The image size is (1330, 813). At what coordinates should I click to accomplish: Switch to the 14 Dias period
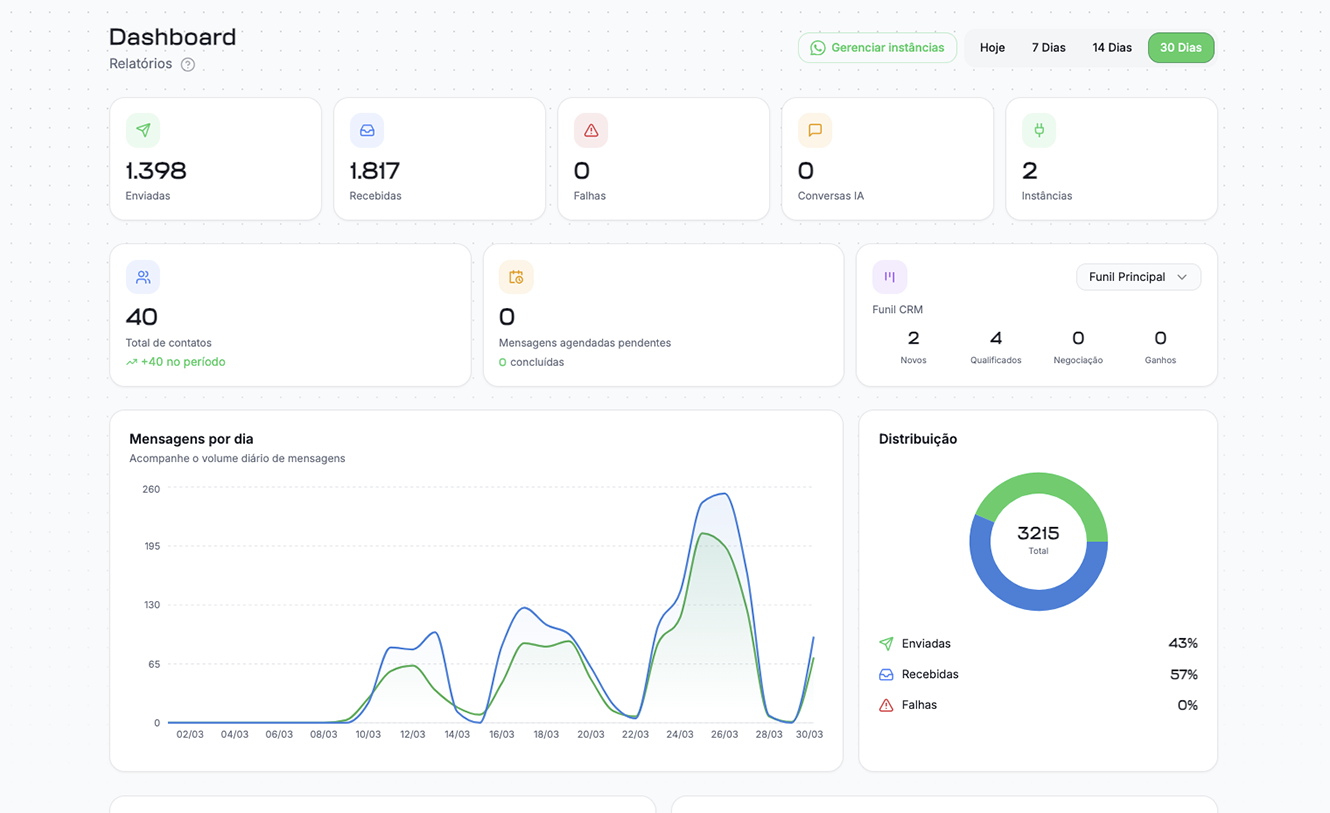click(1112, 48)
